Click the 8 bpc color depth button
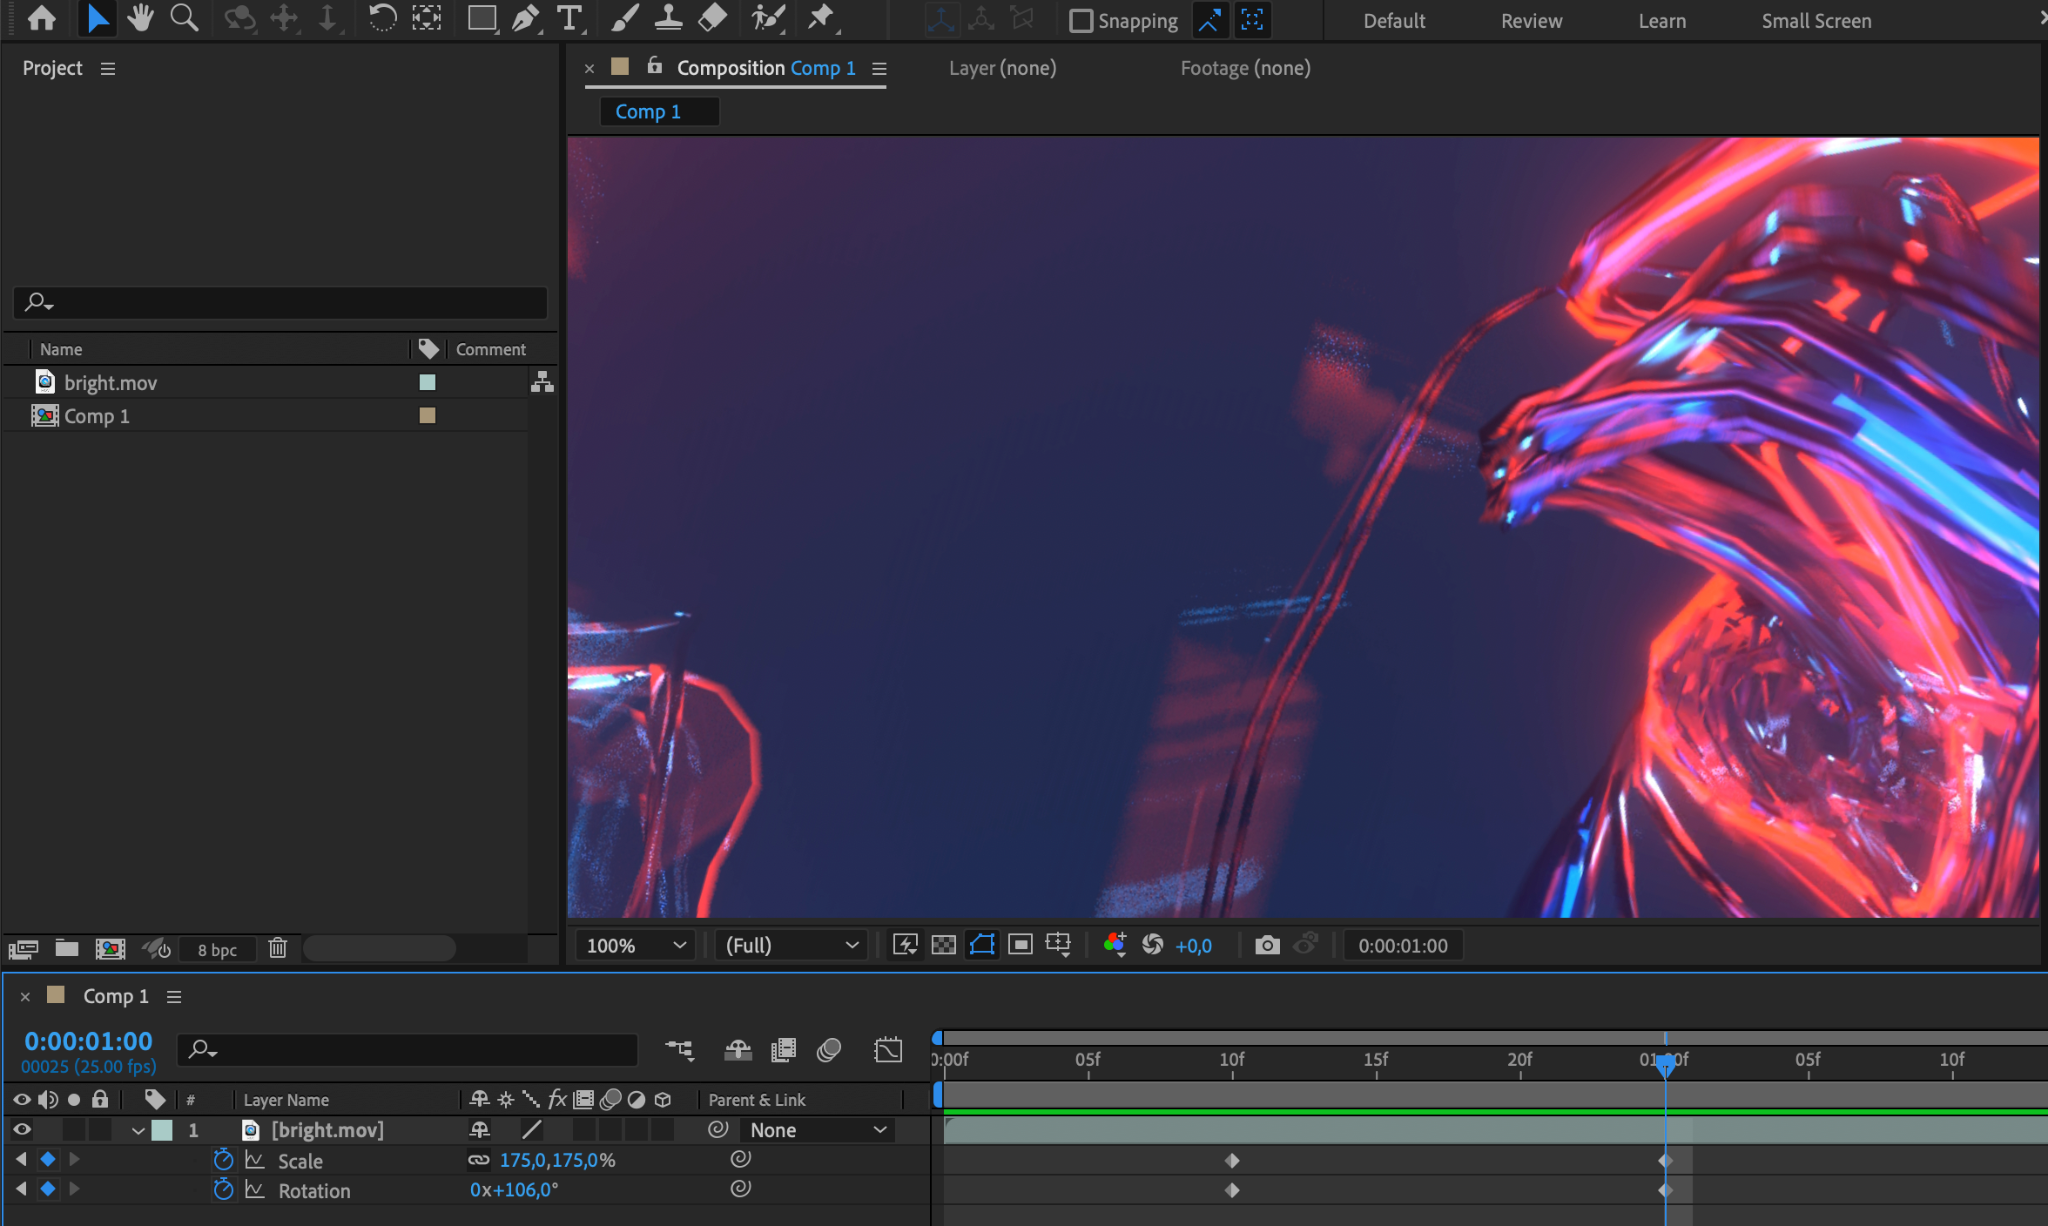 point(217,949)
